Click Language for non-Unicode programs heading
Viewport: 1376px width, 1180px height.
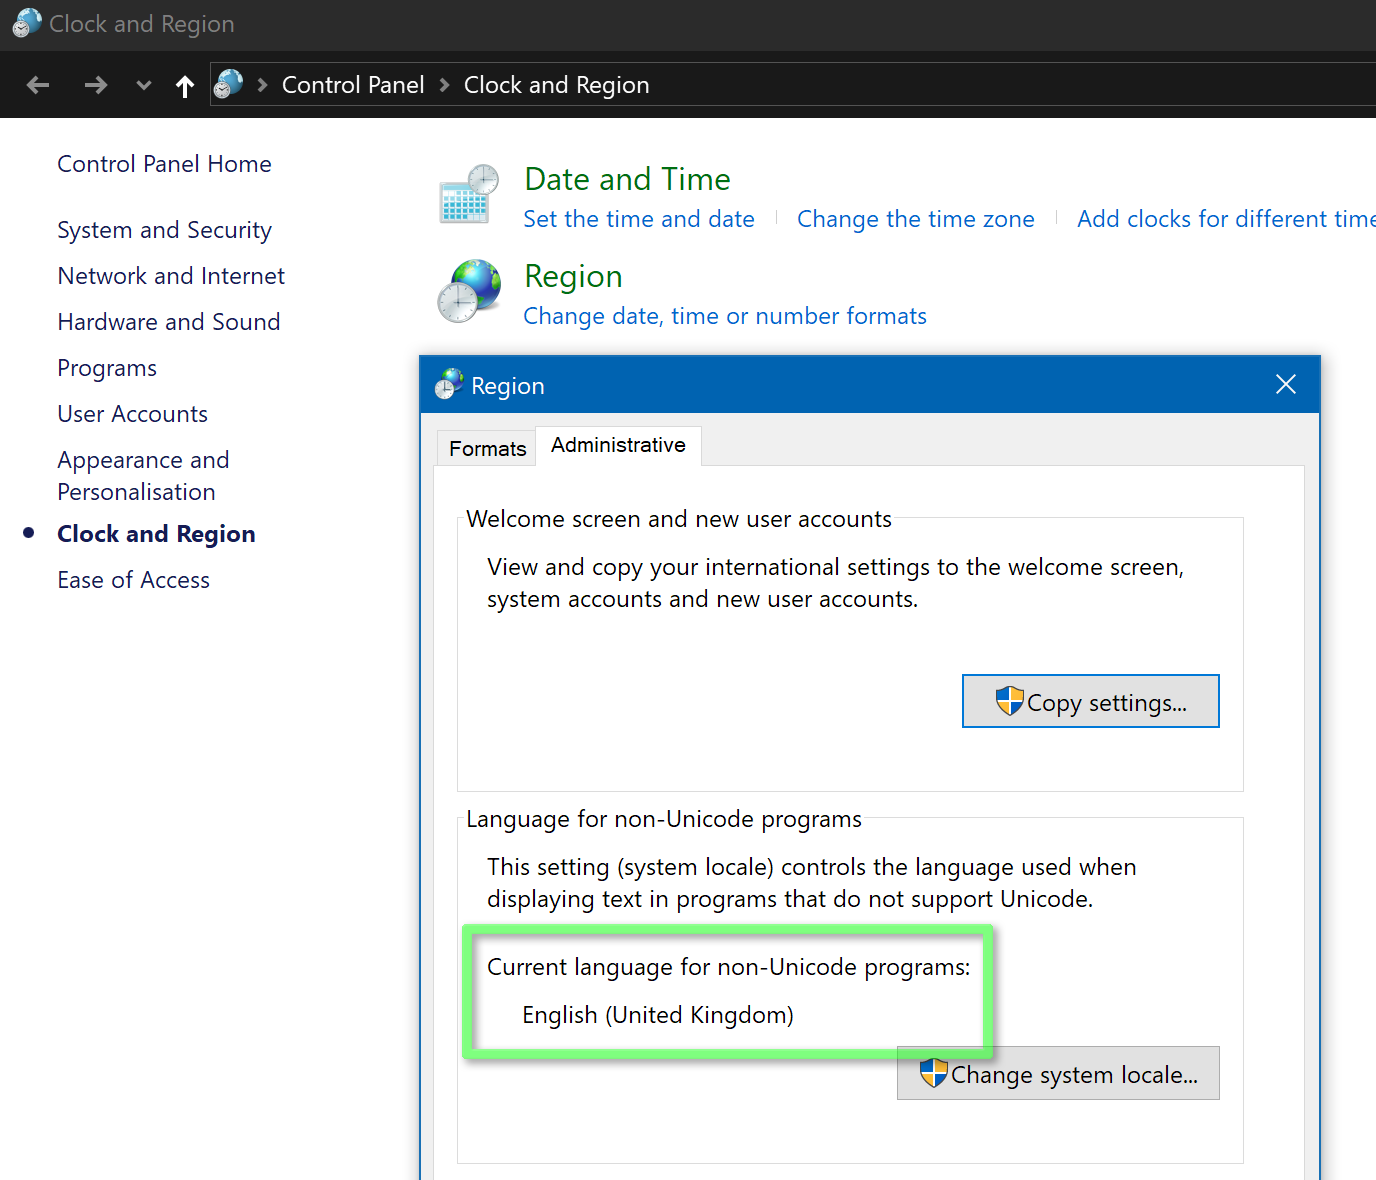(x=664, y=819)
